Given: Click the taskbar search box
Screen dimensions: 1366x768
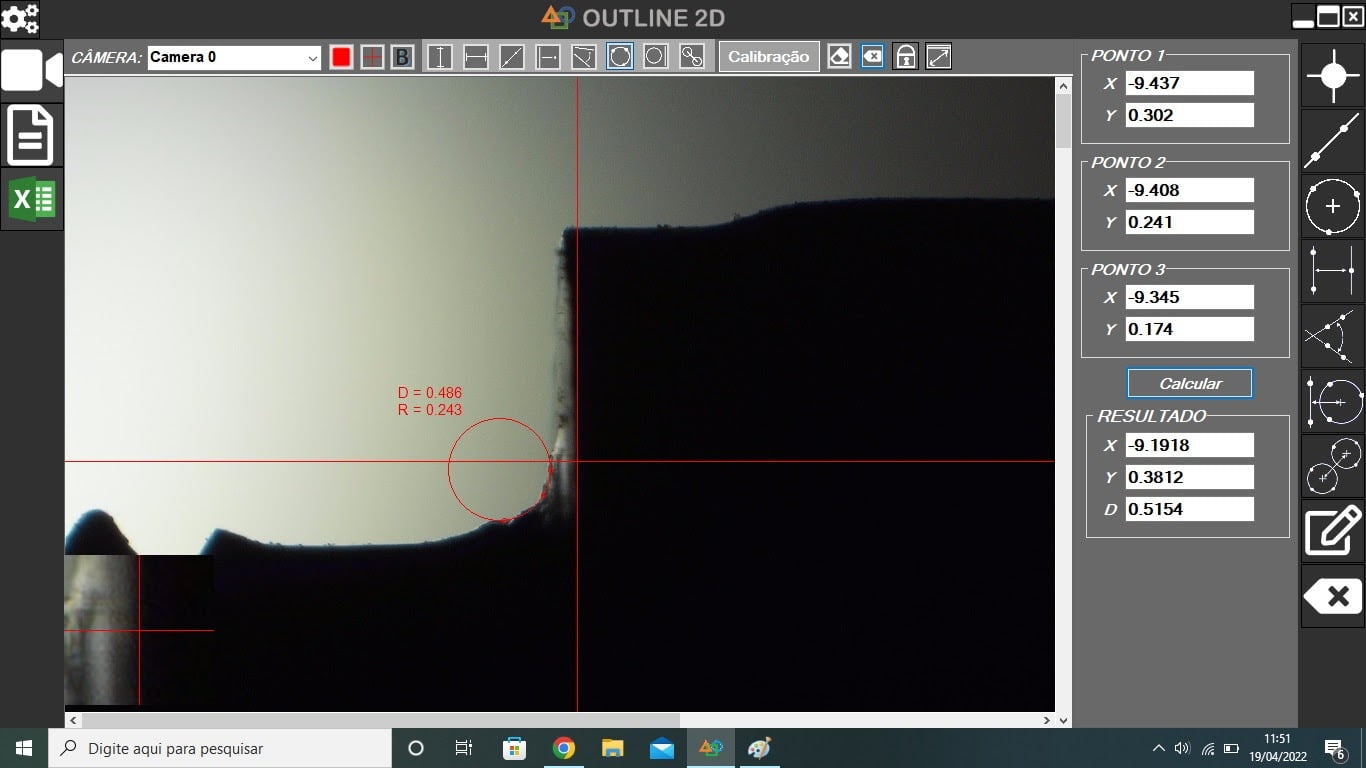Looking at the screenshot, I should point(220,748).
